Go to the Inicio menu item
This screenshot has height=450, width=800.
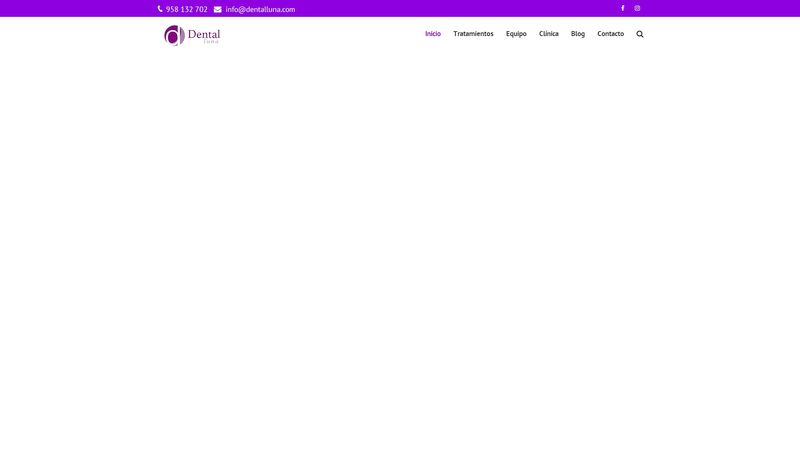[433, 34]
